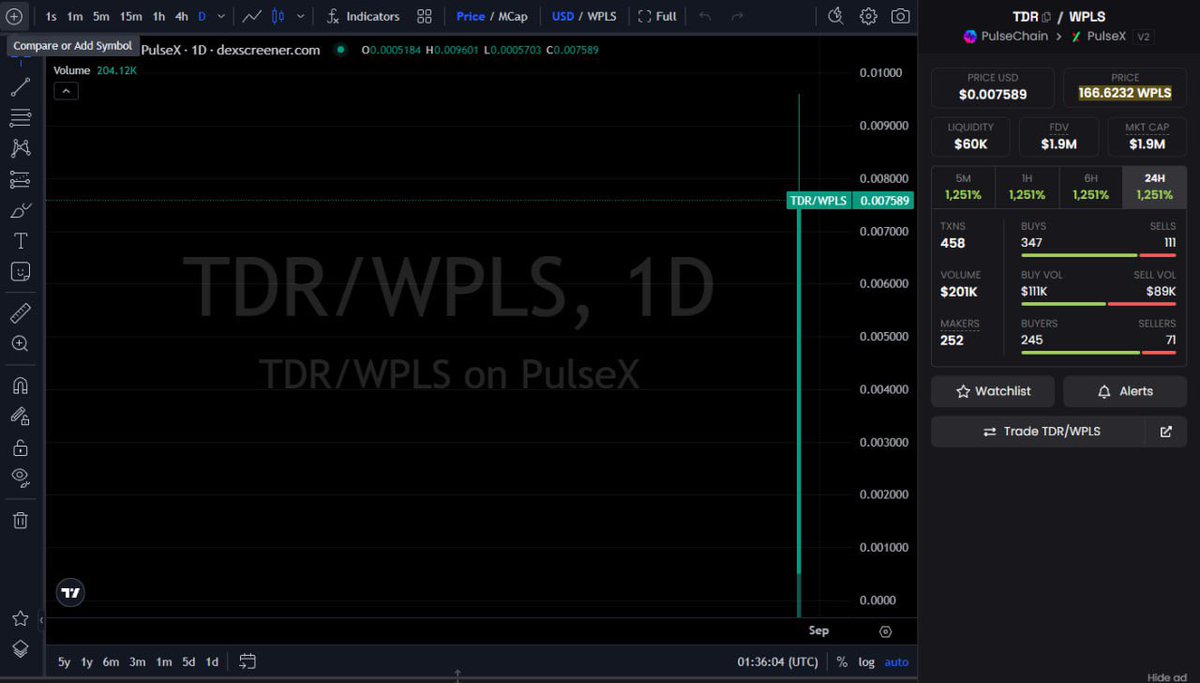Toggle log scale
Viewport: 1200px width, 683px height.
[866, 662]
